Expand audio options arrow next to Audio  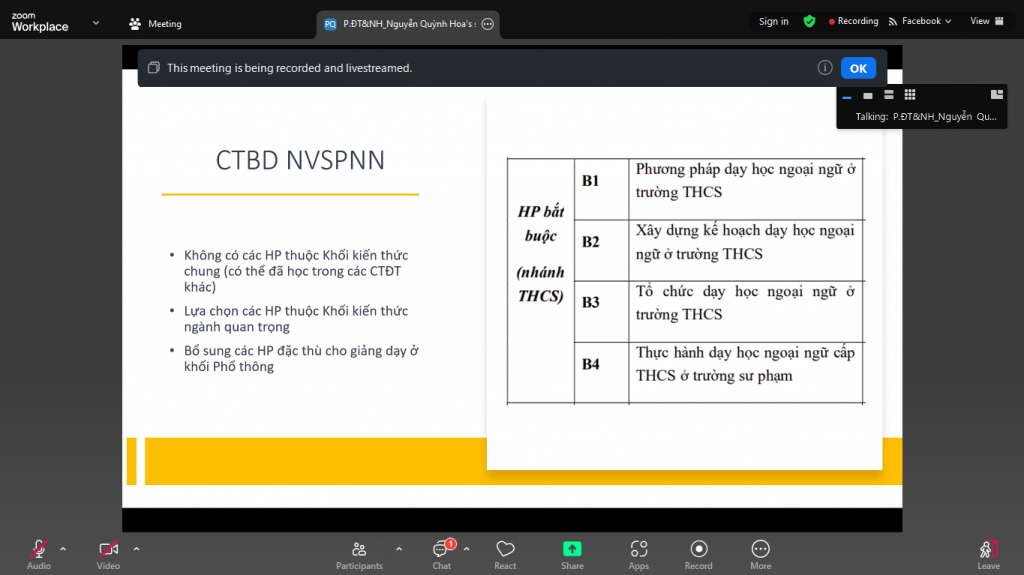point(63,550)
